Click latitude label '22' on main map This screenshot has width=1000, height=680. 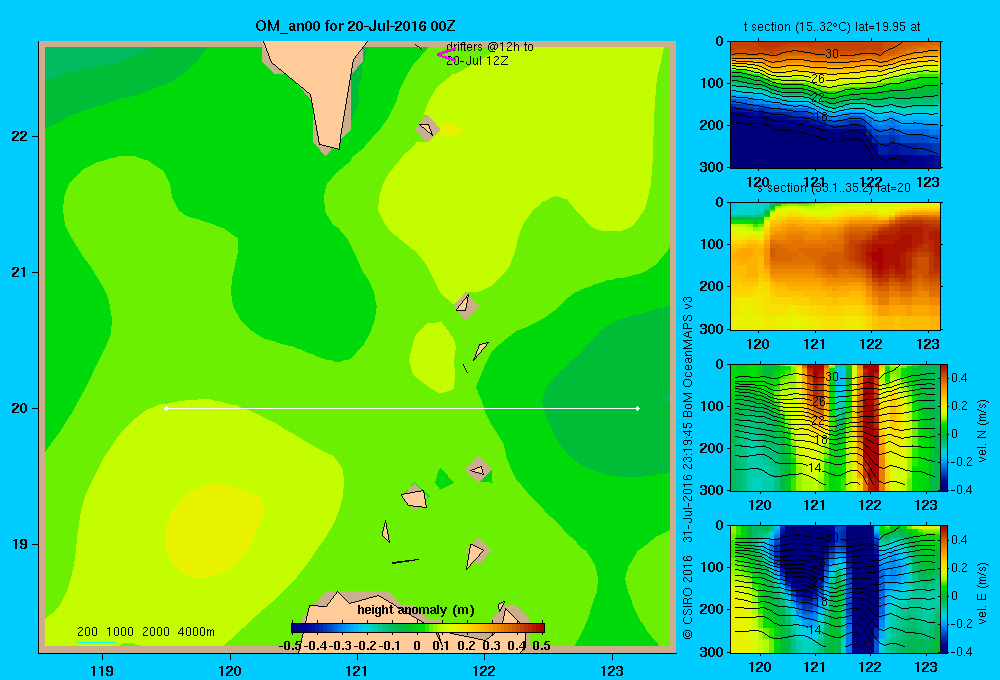point(20,136)
